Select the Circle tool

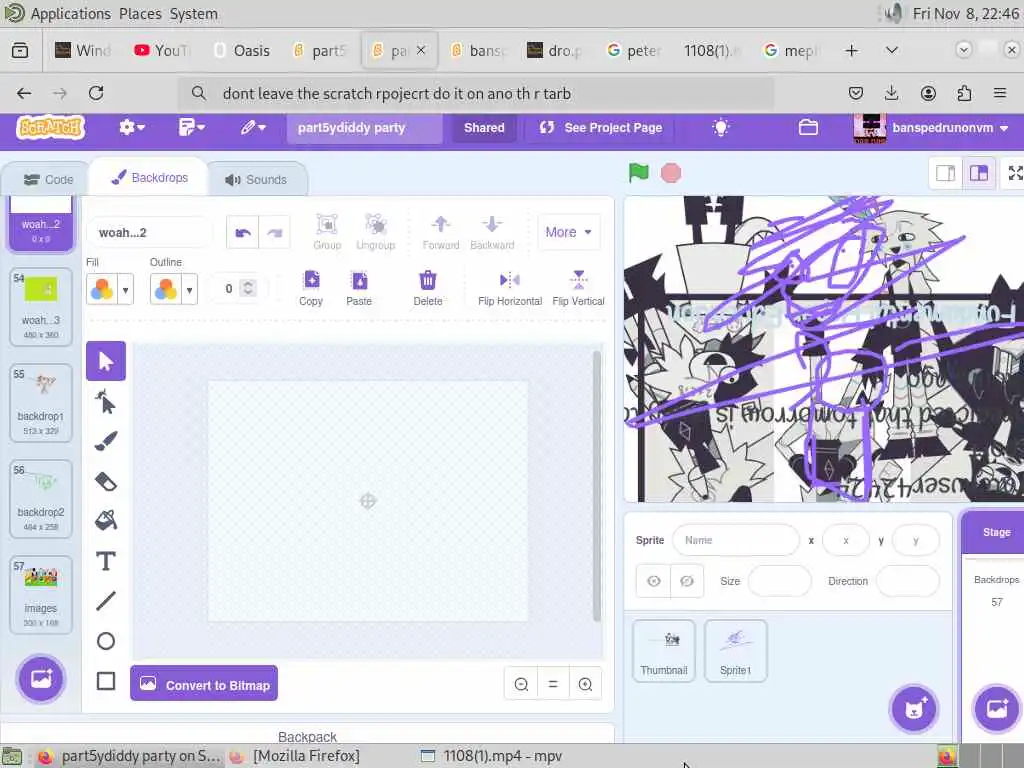tap(106, 641)
